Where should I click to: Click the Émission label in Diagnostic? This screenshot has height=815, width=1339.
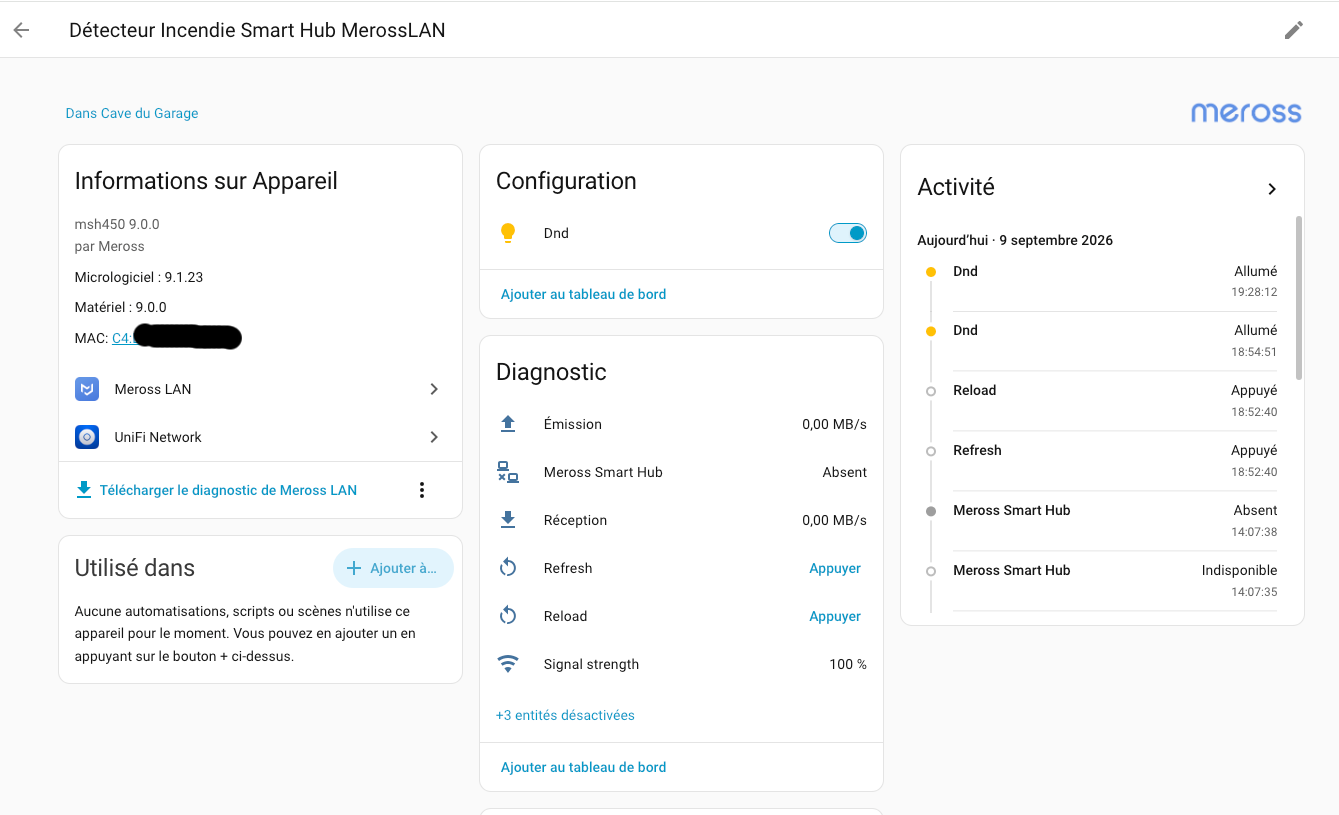pyautogui.click(x=573, y=424)
